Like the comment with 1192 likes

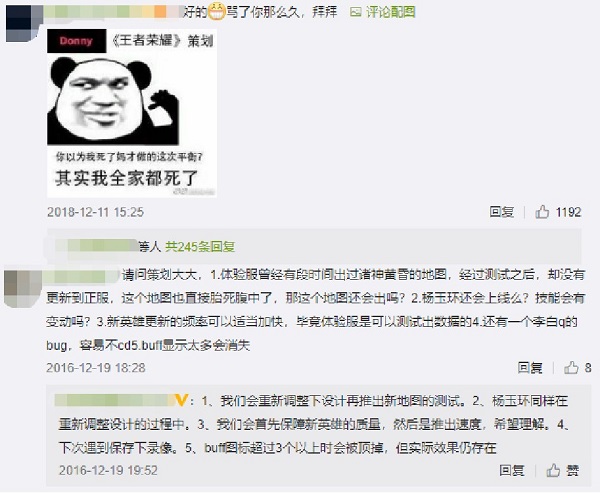(542, 212)
